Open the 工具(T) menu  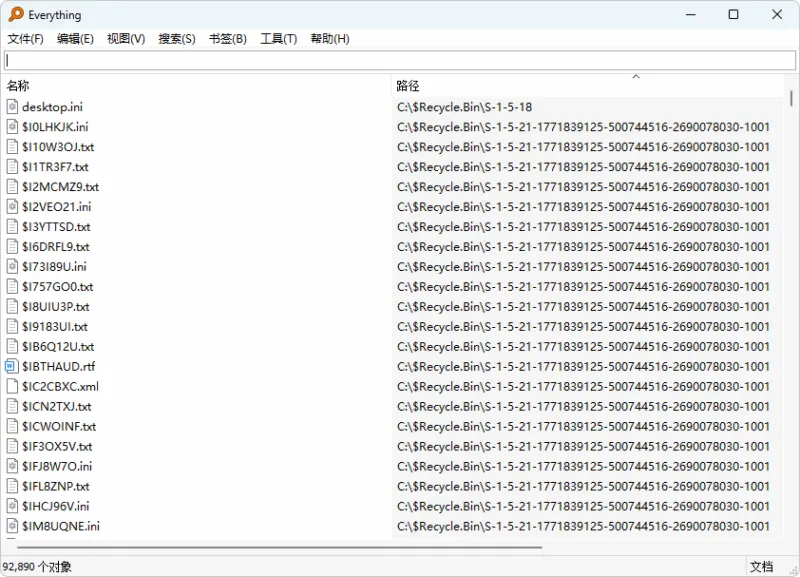point(279,39)
